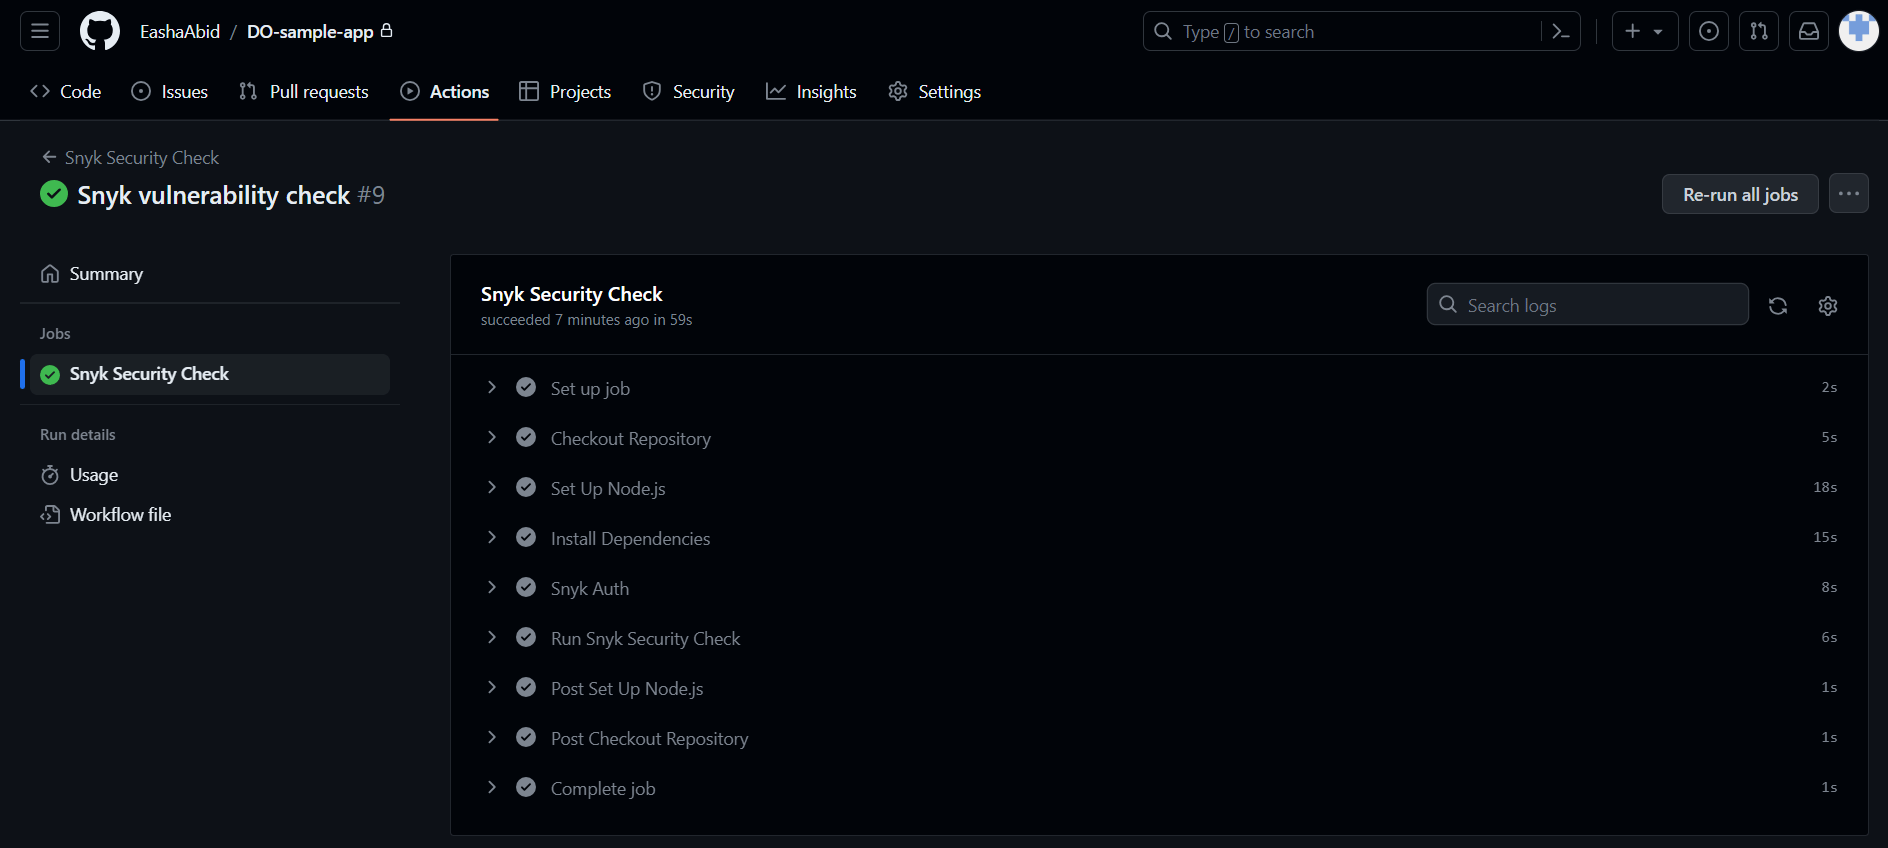This screenshot has width=1888, height=848.
Task: Open the Issues icon in the top header
Action: pyautogui.click(x=1709, y=31)
